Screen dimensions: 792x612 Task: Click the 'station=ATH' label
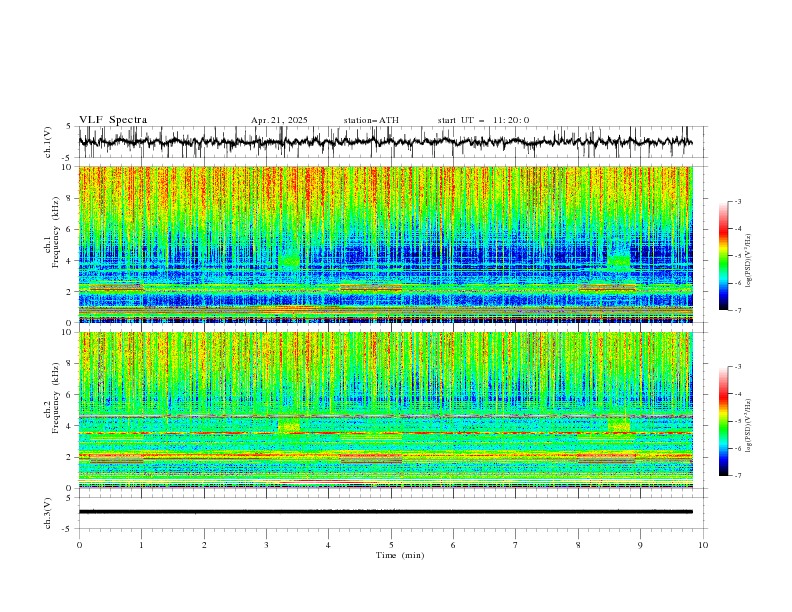click(x=371, y=120)
